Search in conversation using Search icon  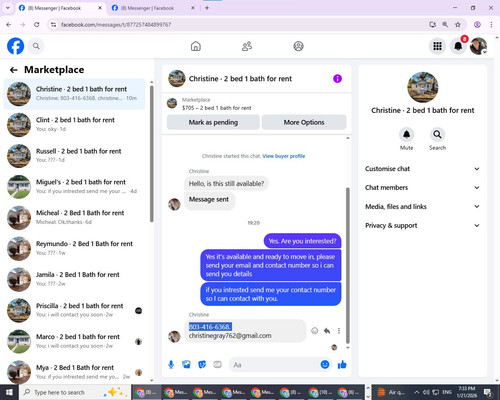pos(437,134)
